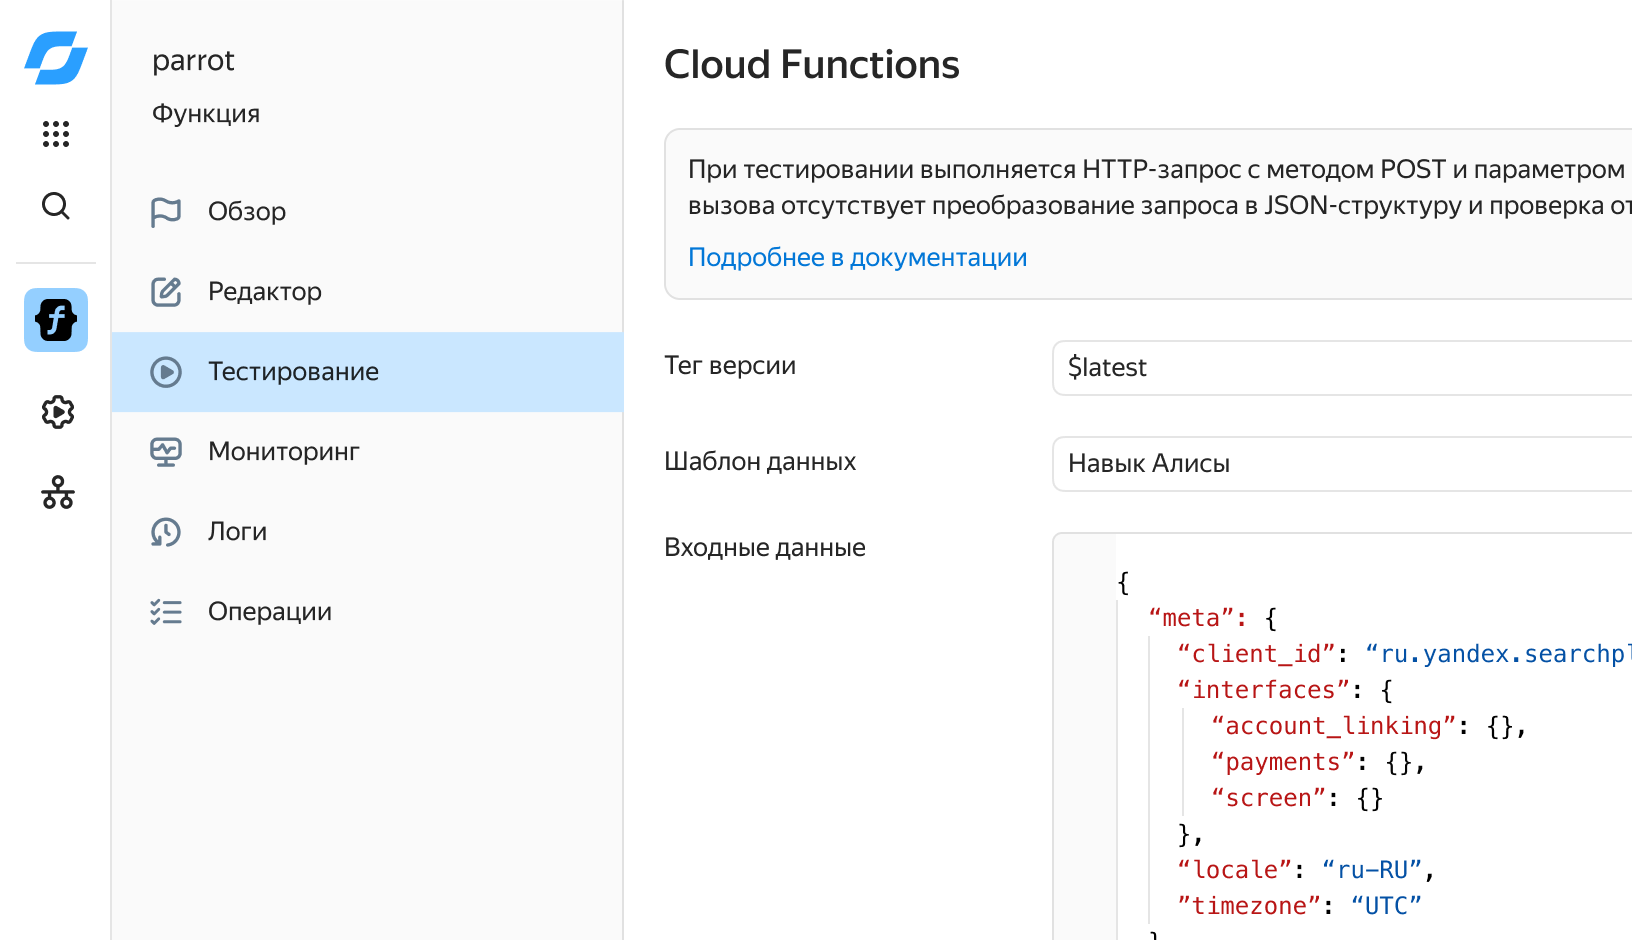Open the Операции section
Screen dimensions: 1632x940
click(x=269, y=612)
